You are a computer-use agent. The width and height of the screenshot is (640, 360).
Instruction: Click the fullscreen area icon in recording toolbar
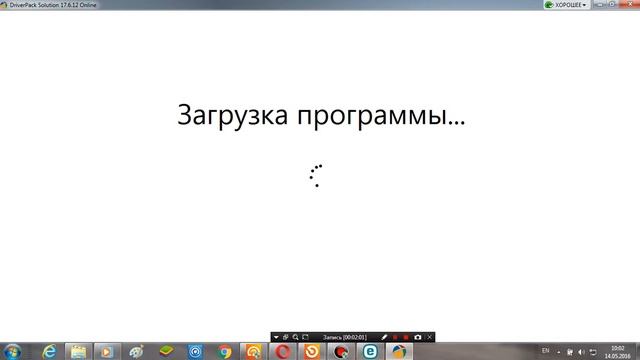(305, 337)
